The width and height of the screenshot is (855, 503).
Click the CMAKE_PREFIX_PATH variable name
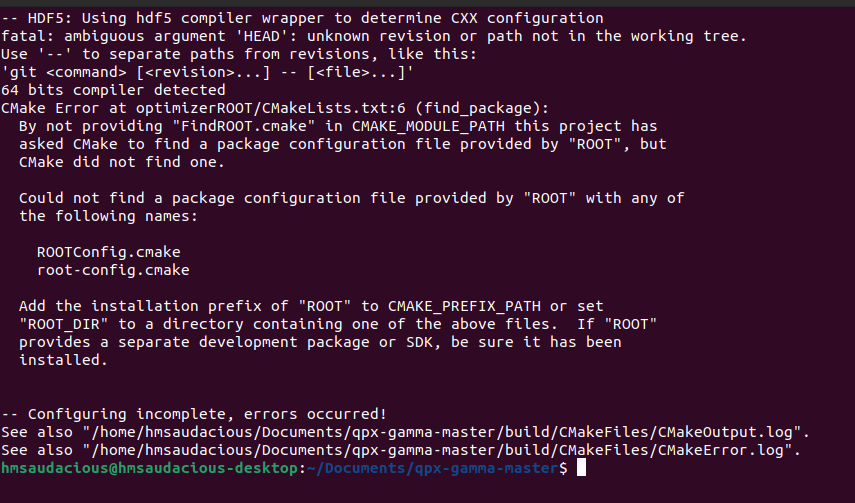465,306
